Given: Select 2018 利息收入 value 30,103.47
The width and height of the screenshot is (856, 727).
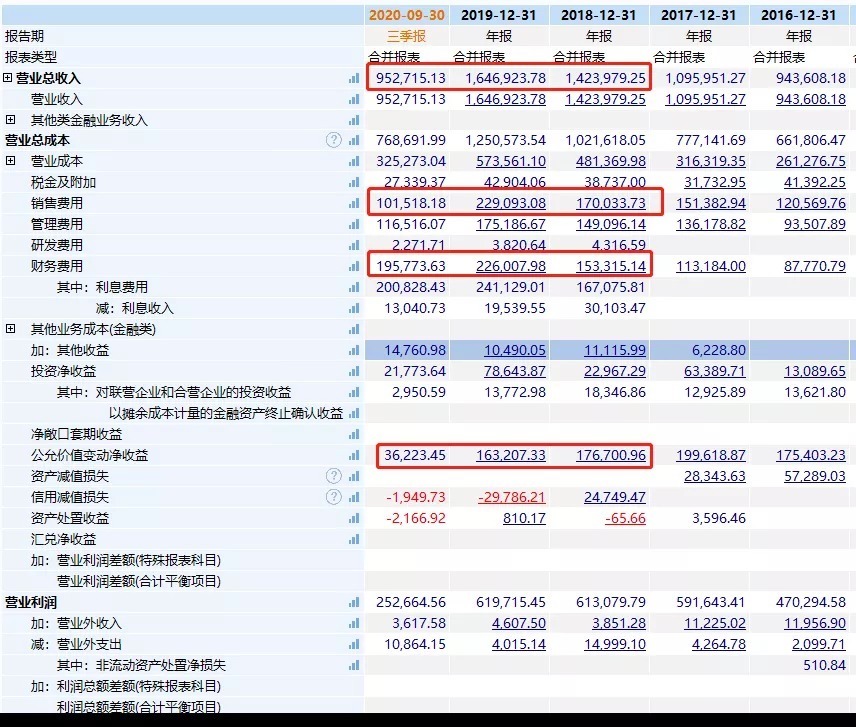Looking at the screenshot, I should 615,308.
